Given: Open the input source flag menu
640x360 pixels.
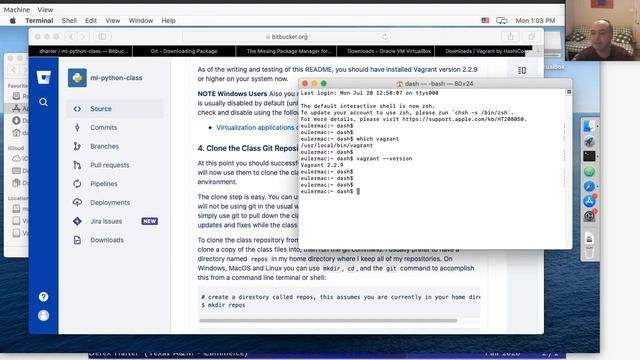Looking at the screenshot, I should click(x=485, y=20).
